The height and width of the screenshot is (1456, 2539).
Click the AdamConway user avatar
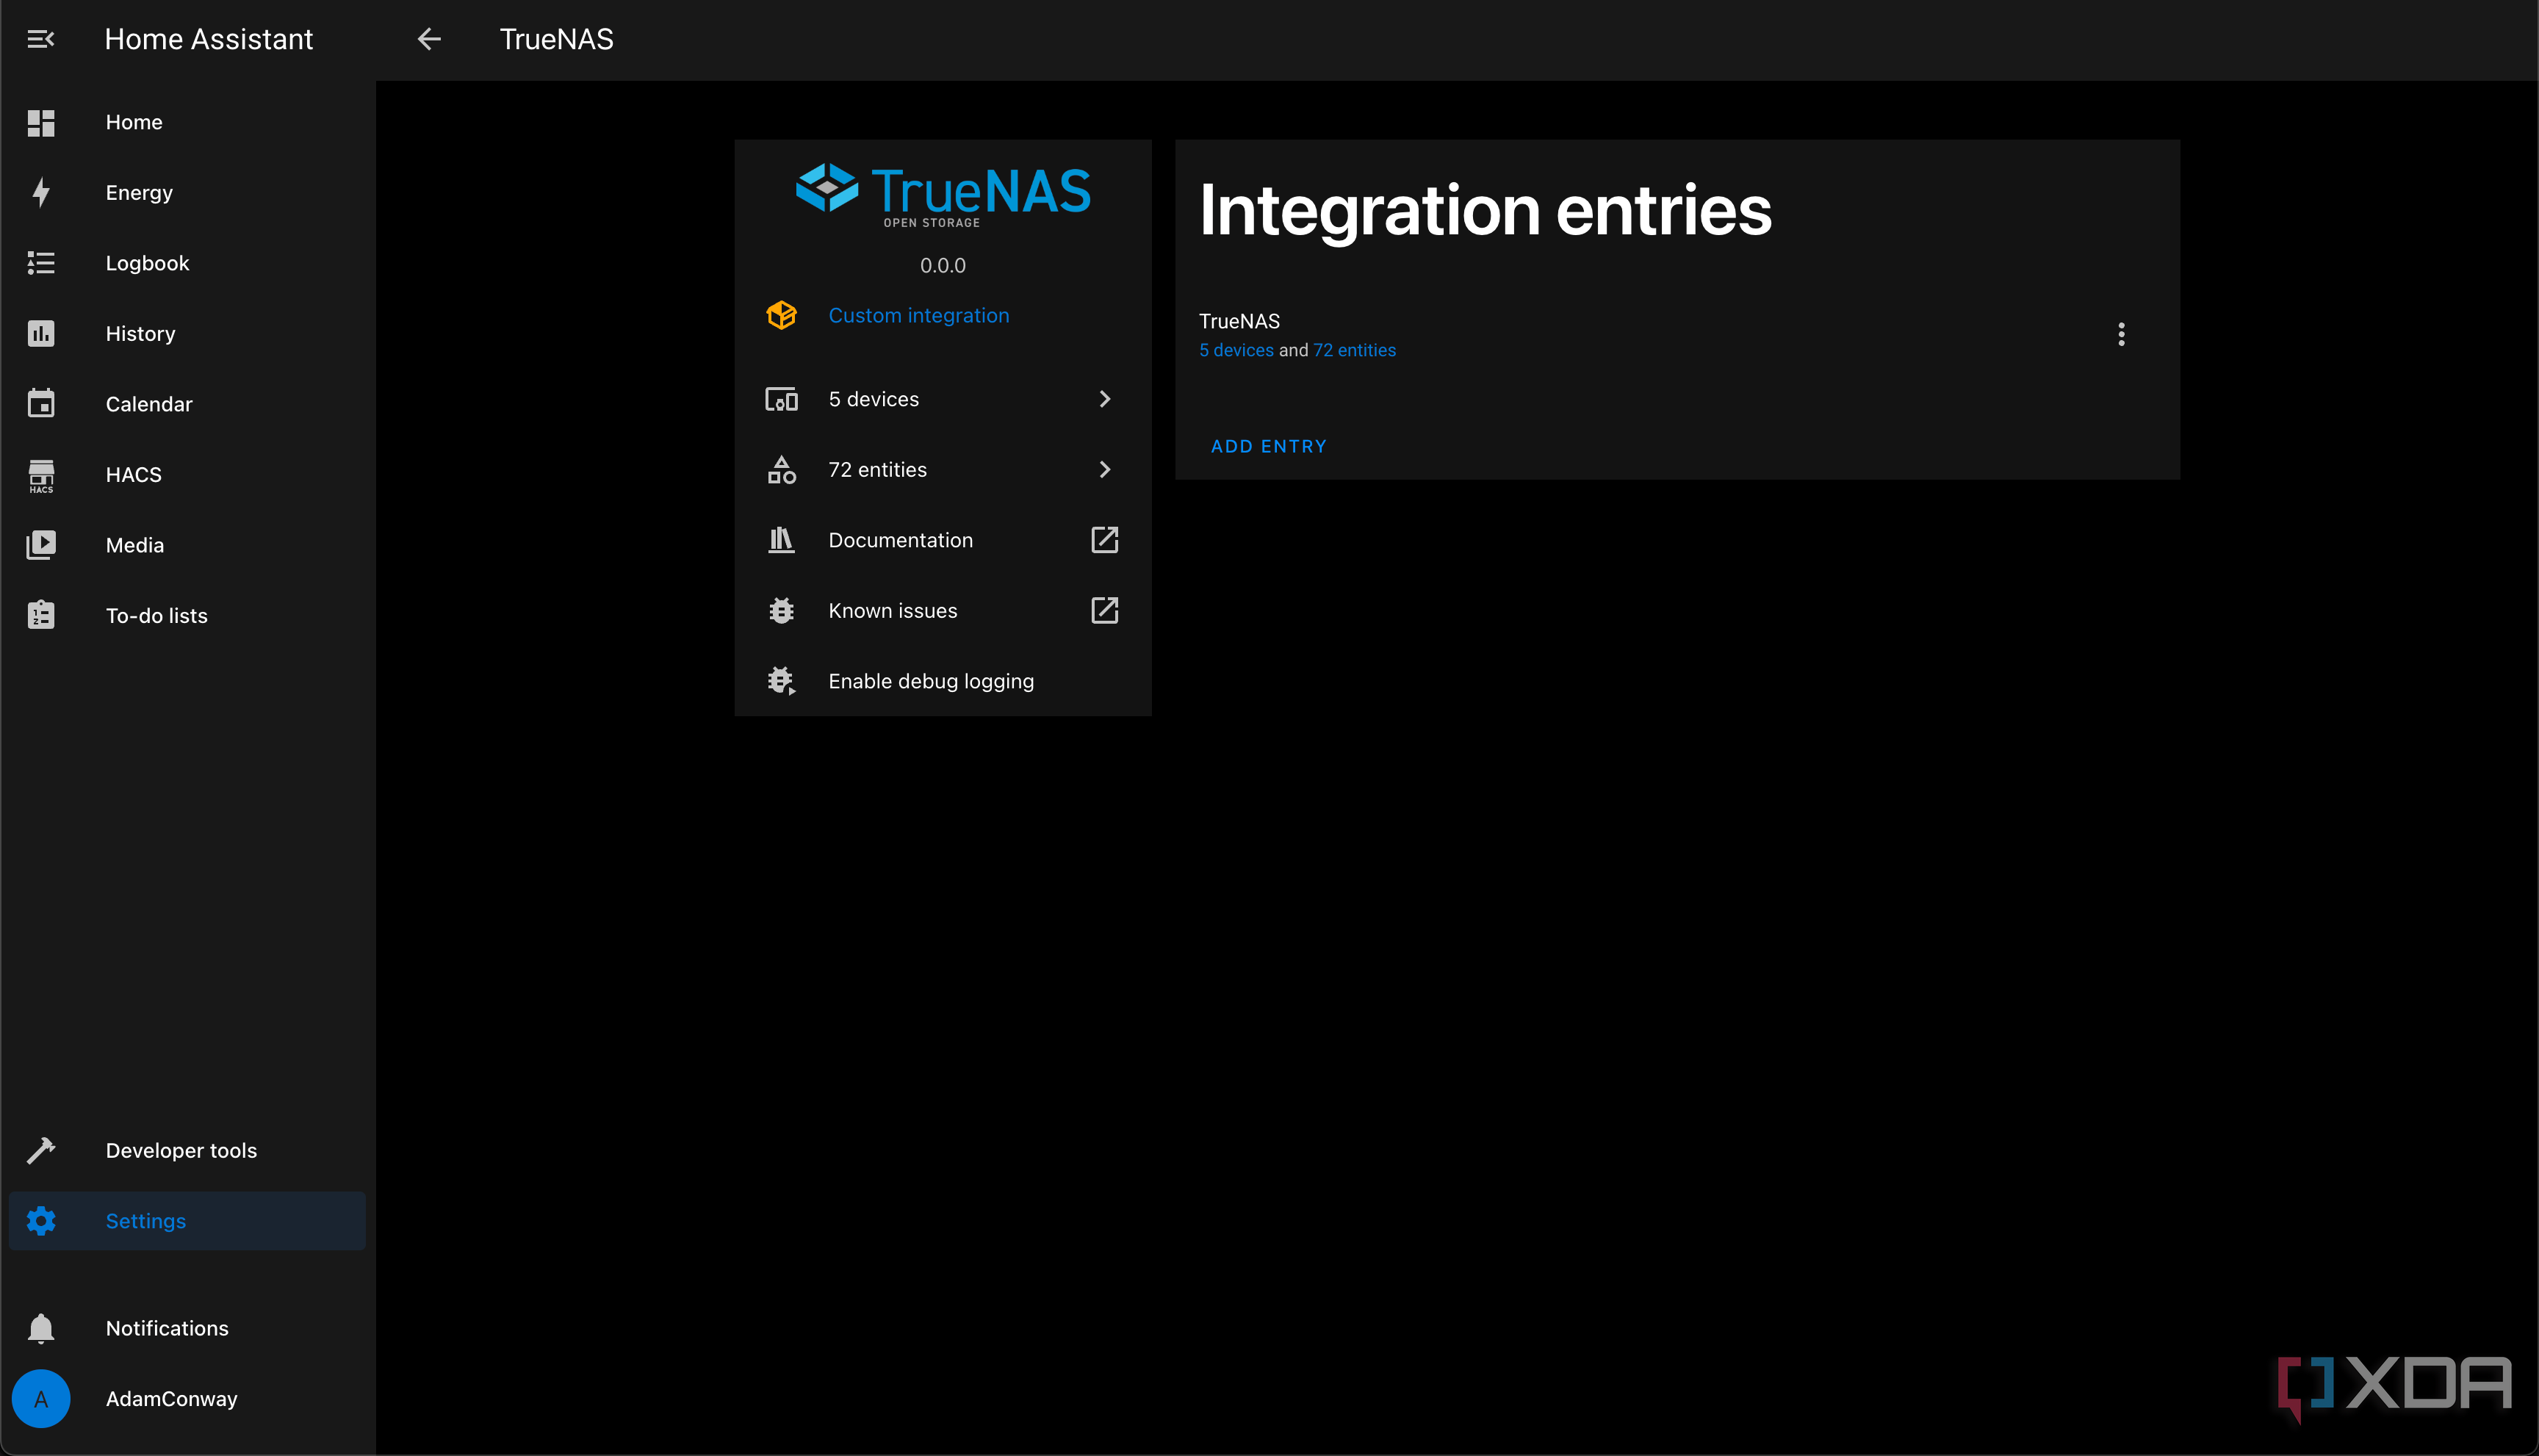click(41, 1399)
